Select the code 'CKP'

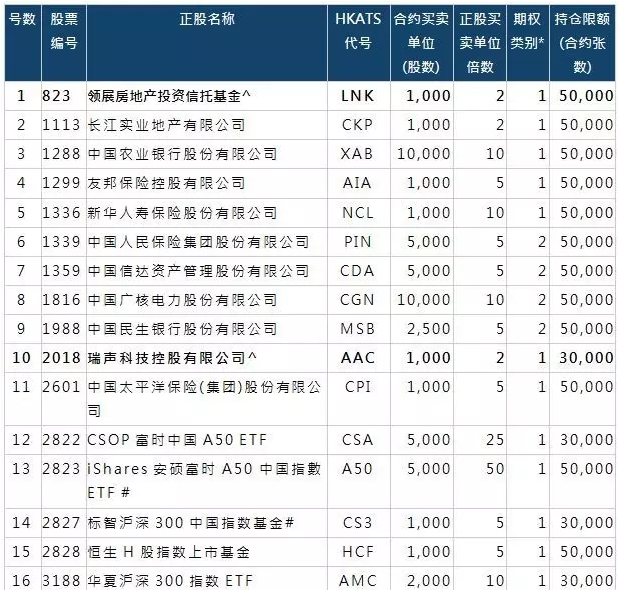click(357, 125)
